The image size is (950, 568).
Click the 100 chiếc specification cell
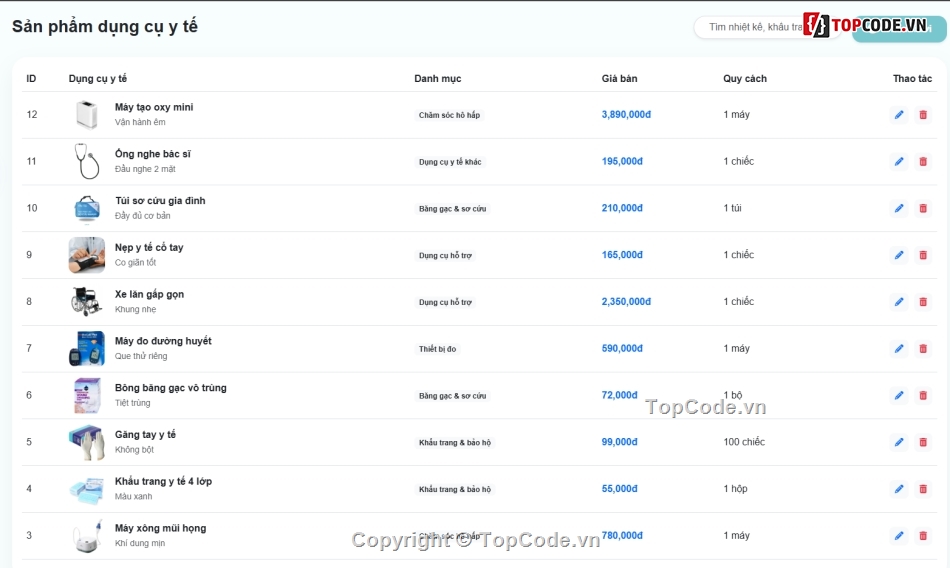[x=744, y=442]
